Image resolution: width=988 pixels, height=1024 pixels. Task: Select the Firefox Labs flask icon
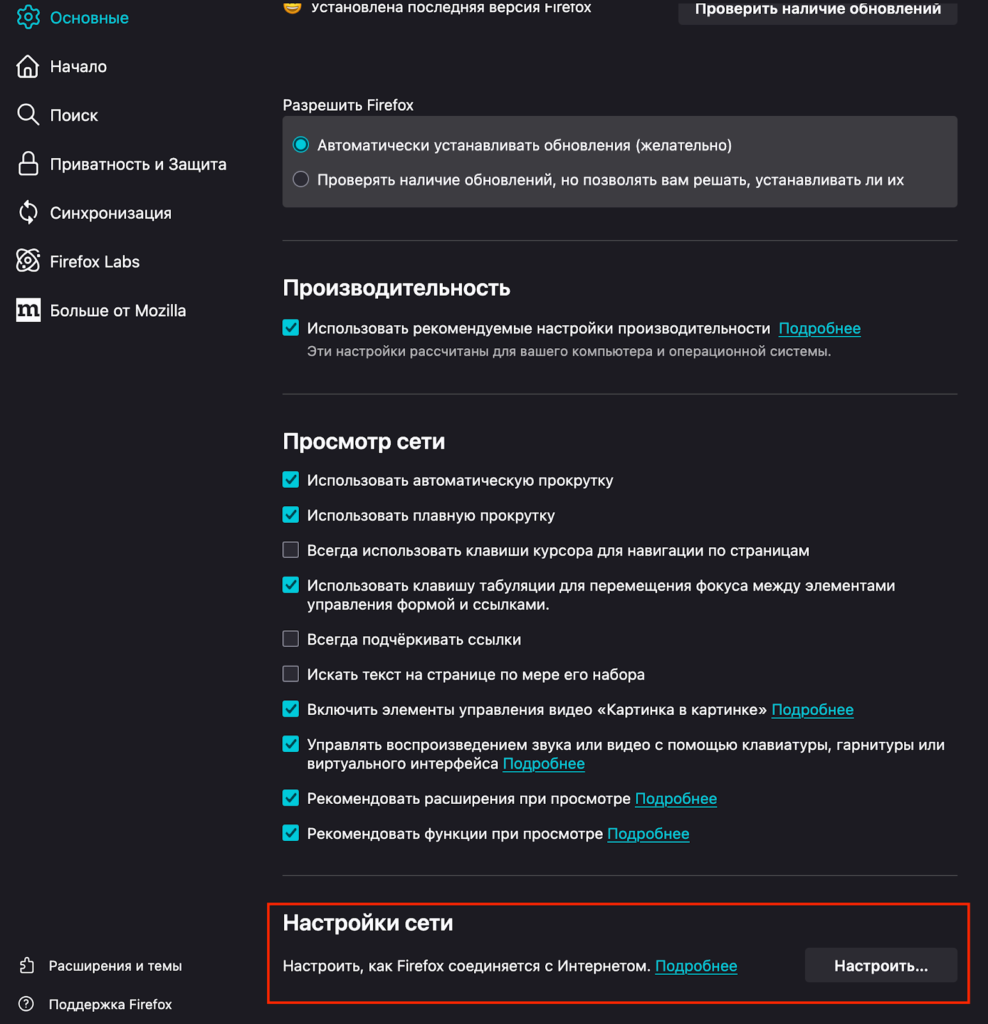pyautogui.click(x=27, y=261)
